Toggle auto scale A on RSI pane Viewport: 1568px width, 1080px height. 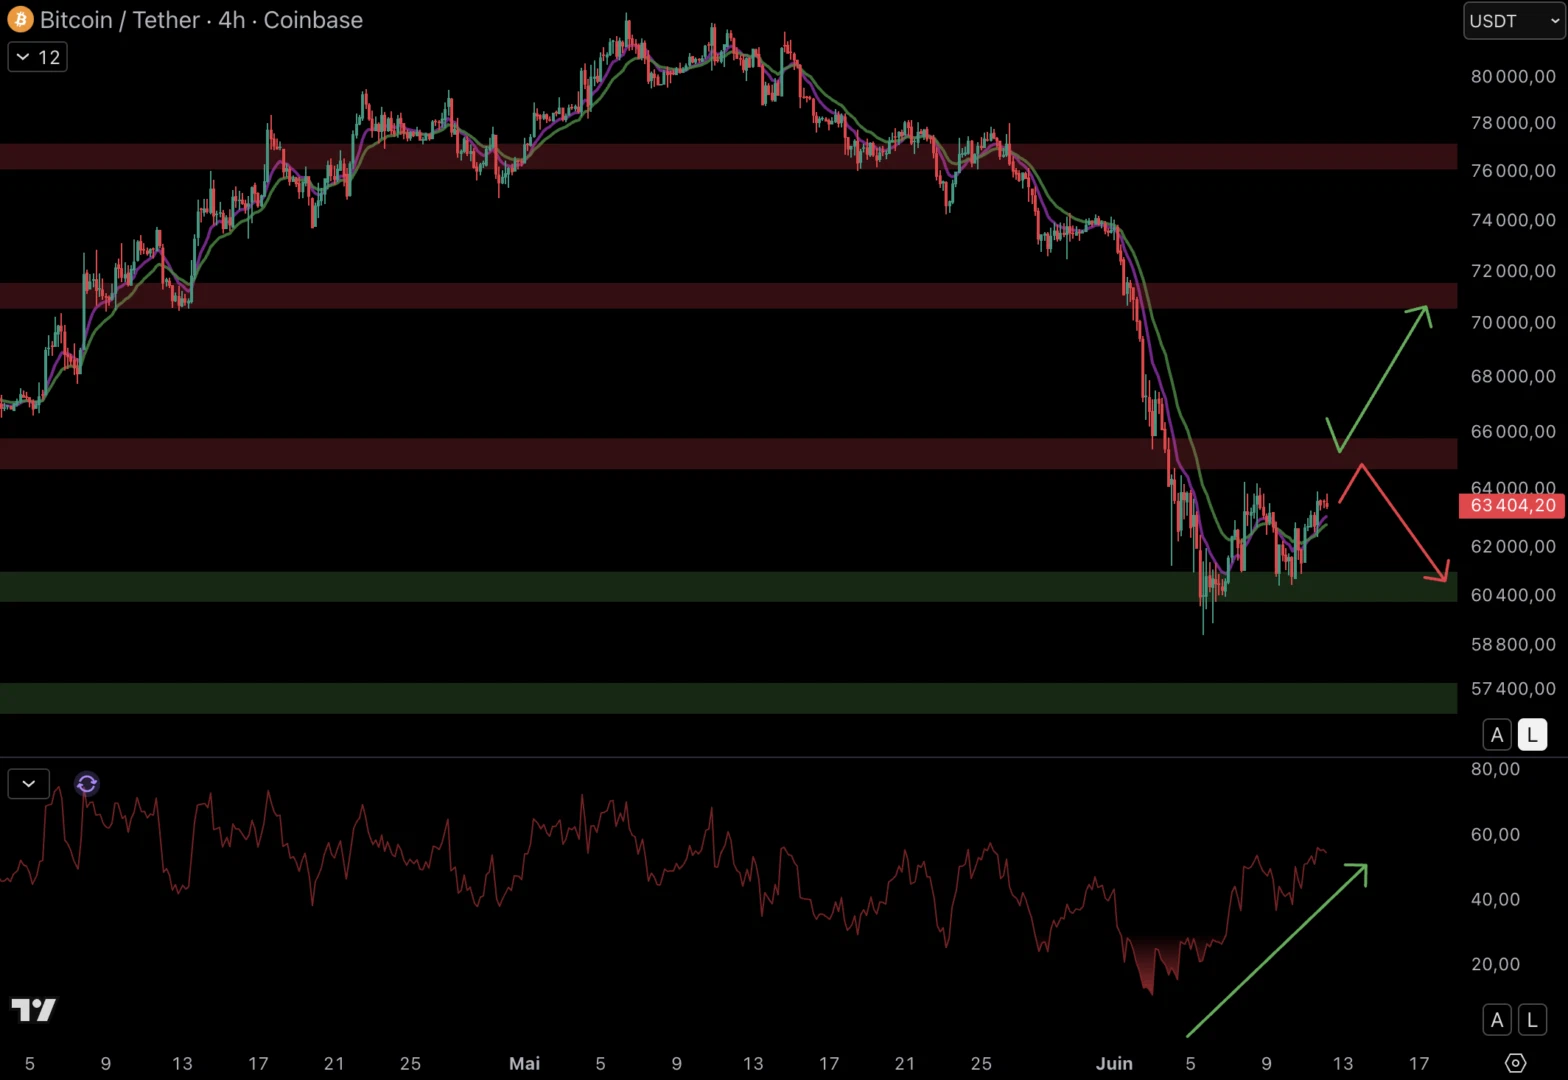click(1496, 1020)
